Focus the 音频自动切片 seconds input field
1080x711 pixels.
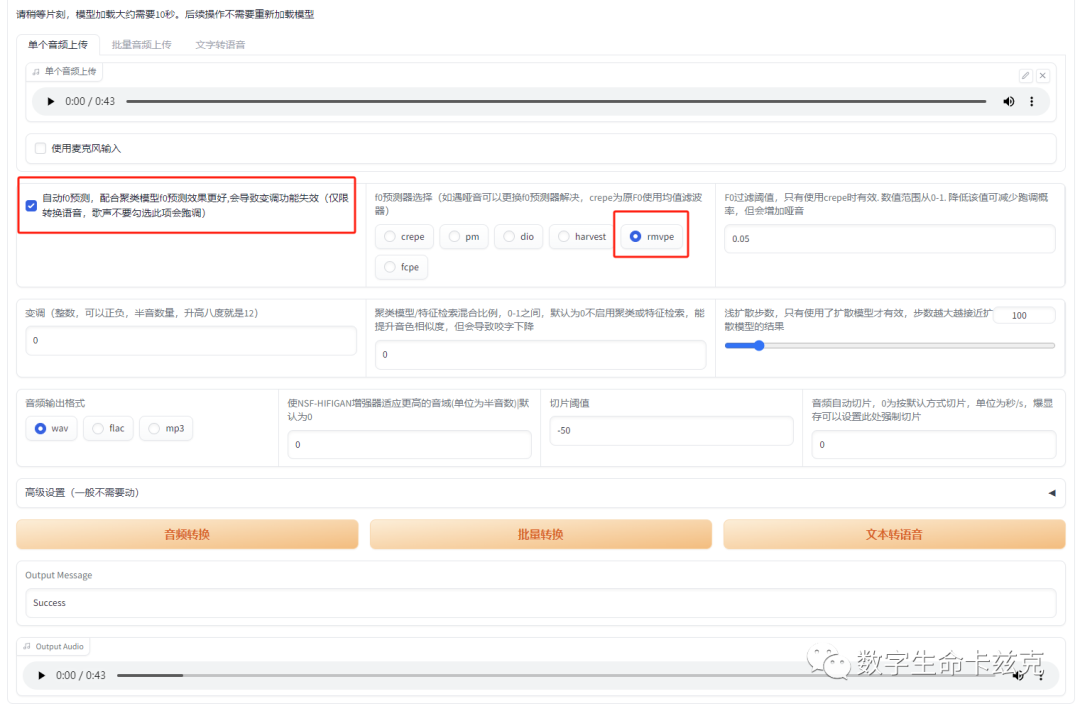coord(933,444)
